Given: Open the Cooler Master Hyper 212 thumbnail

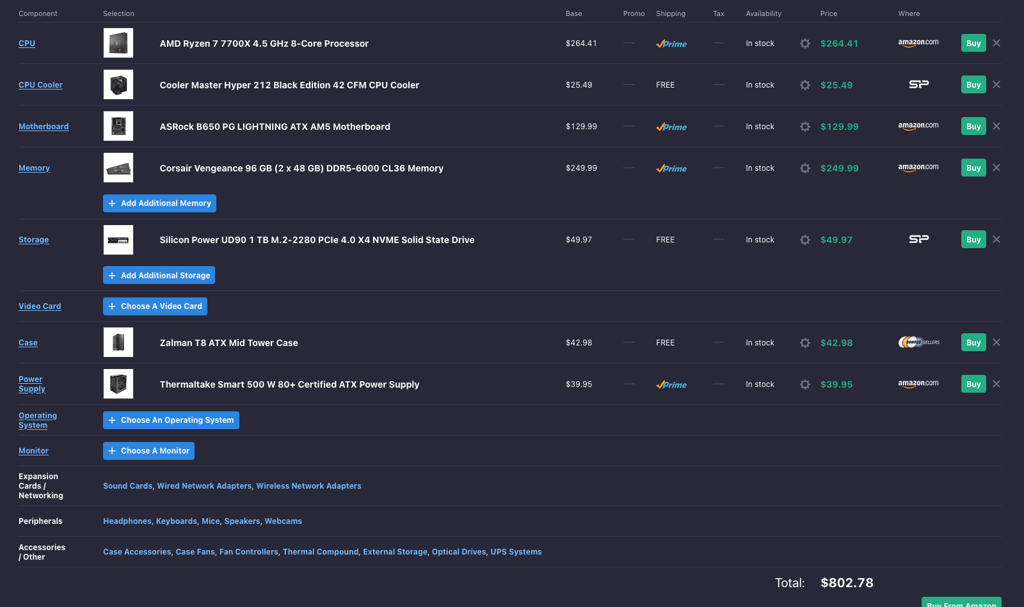Looking at the screenshot, I should click(118, 84).
